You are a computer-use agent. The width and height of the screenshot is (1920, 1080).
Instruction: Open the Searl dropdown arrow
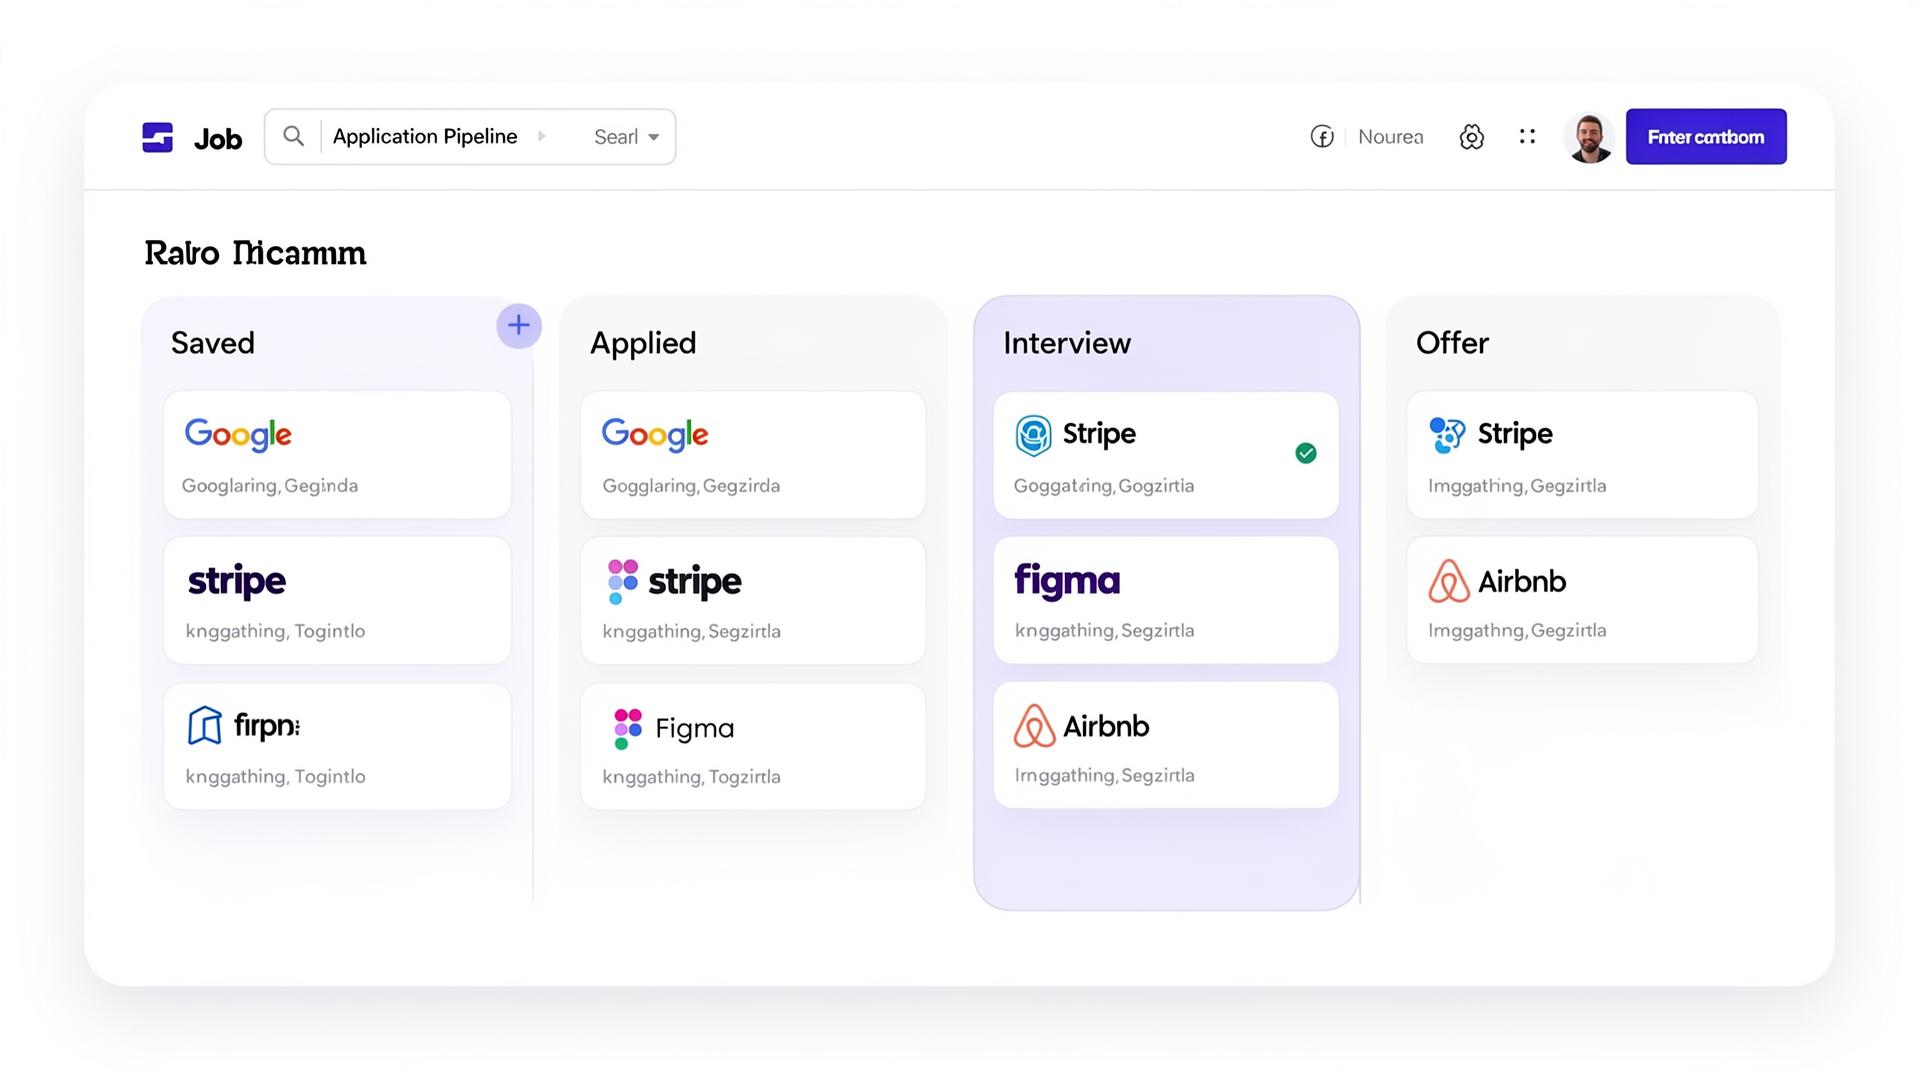pos(654,137)
